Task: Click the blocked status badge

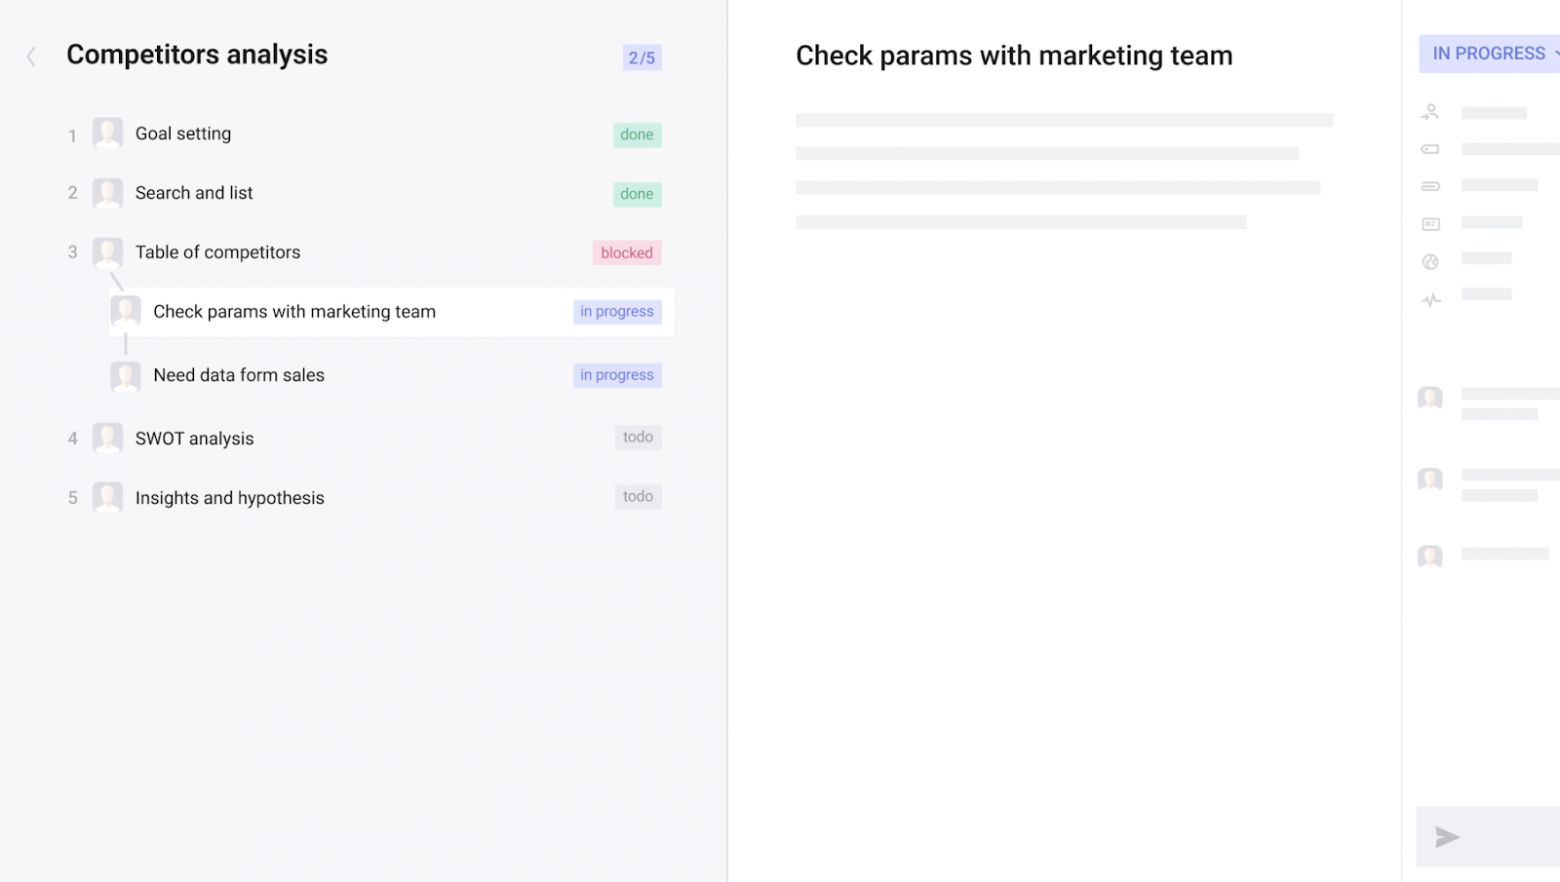Action: click(x=626, y=253)
